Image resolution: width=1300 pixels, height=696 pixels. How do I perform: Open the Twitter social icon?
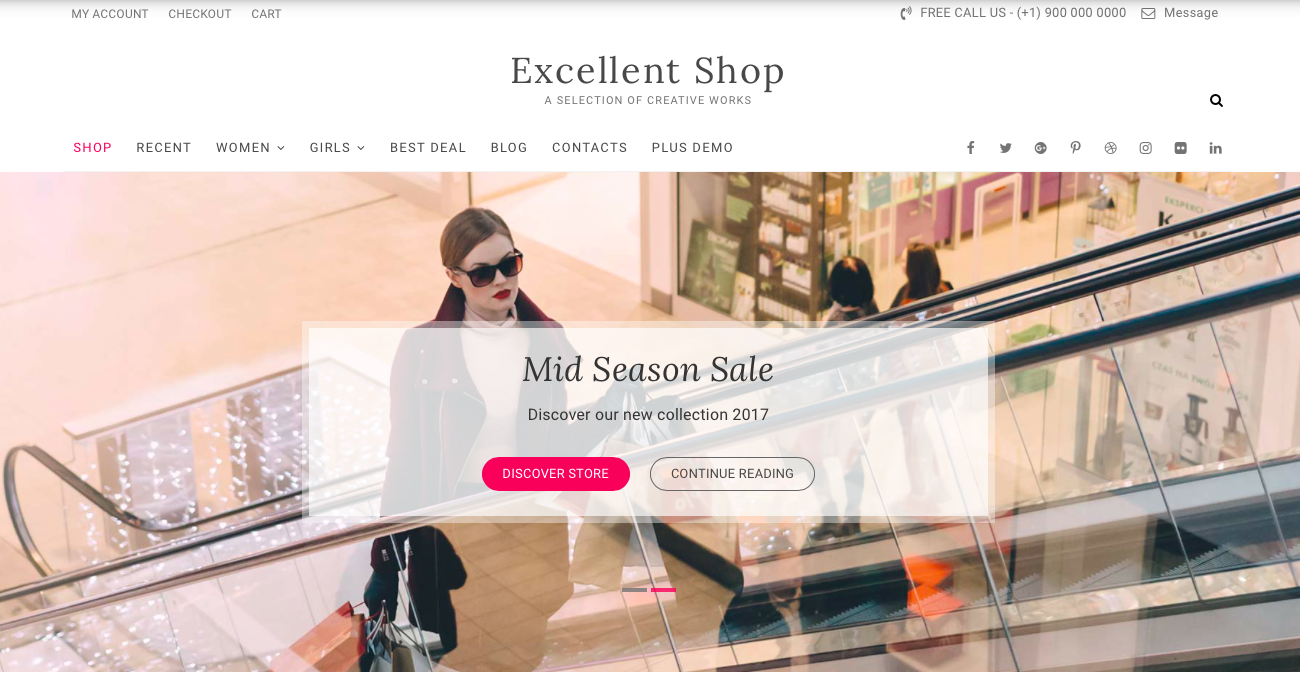coord(1005,148)
